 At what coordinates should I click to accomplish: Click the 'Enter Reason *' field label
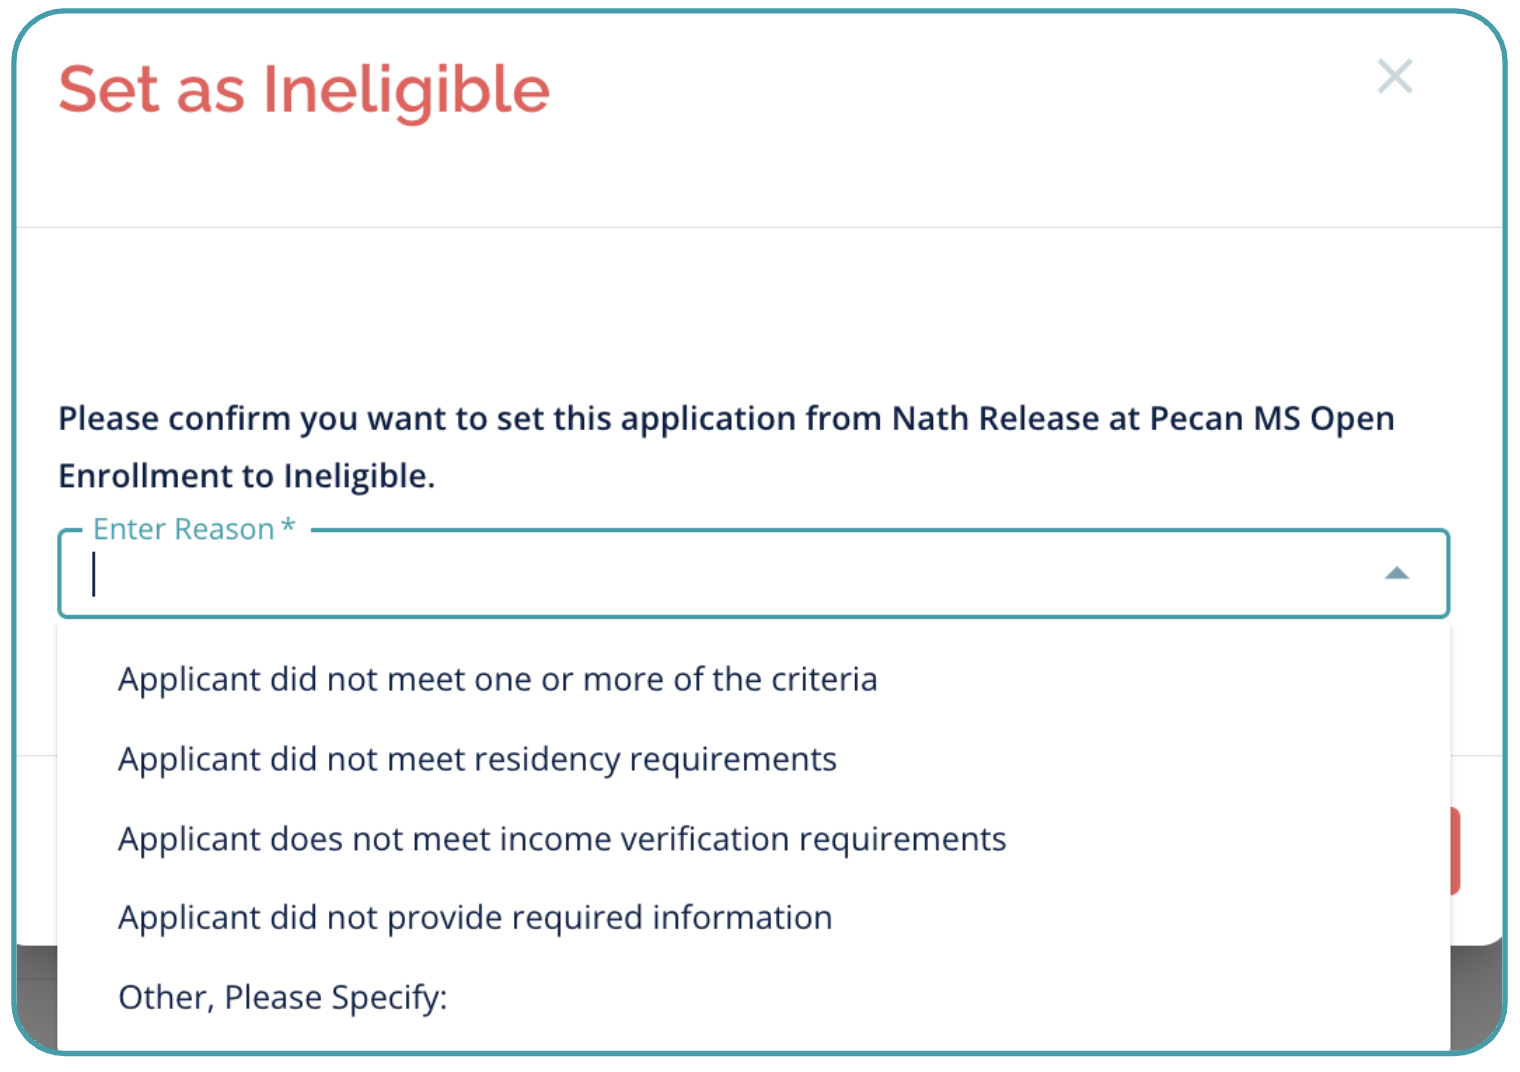click(x=183, y=529)
